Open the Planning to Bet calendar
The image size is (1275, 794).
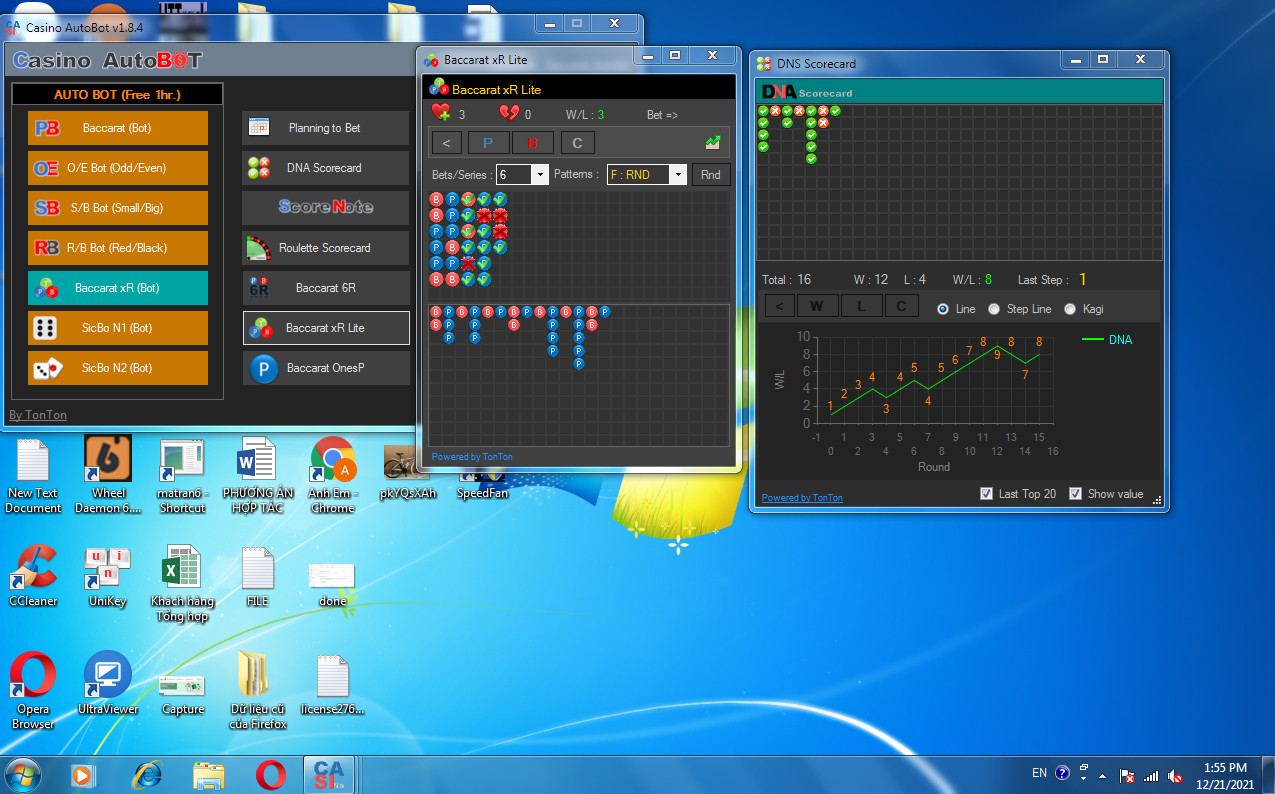tap(325, 128)
